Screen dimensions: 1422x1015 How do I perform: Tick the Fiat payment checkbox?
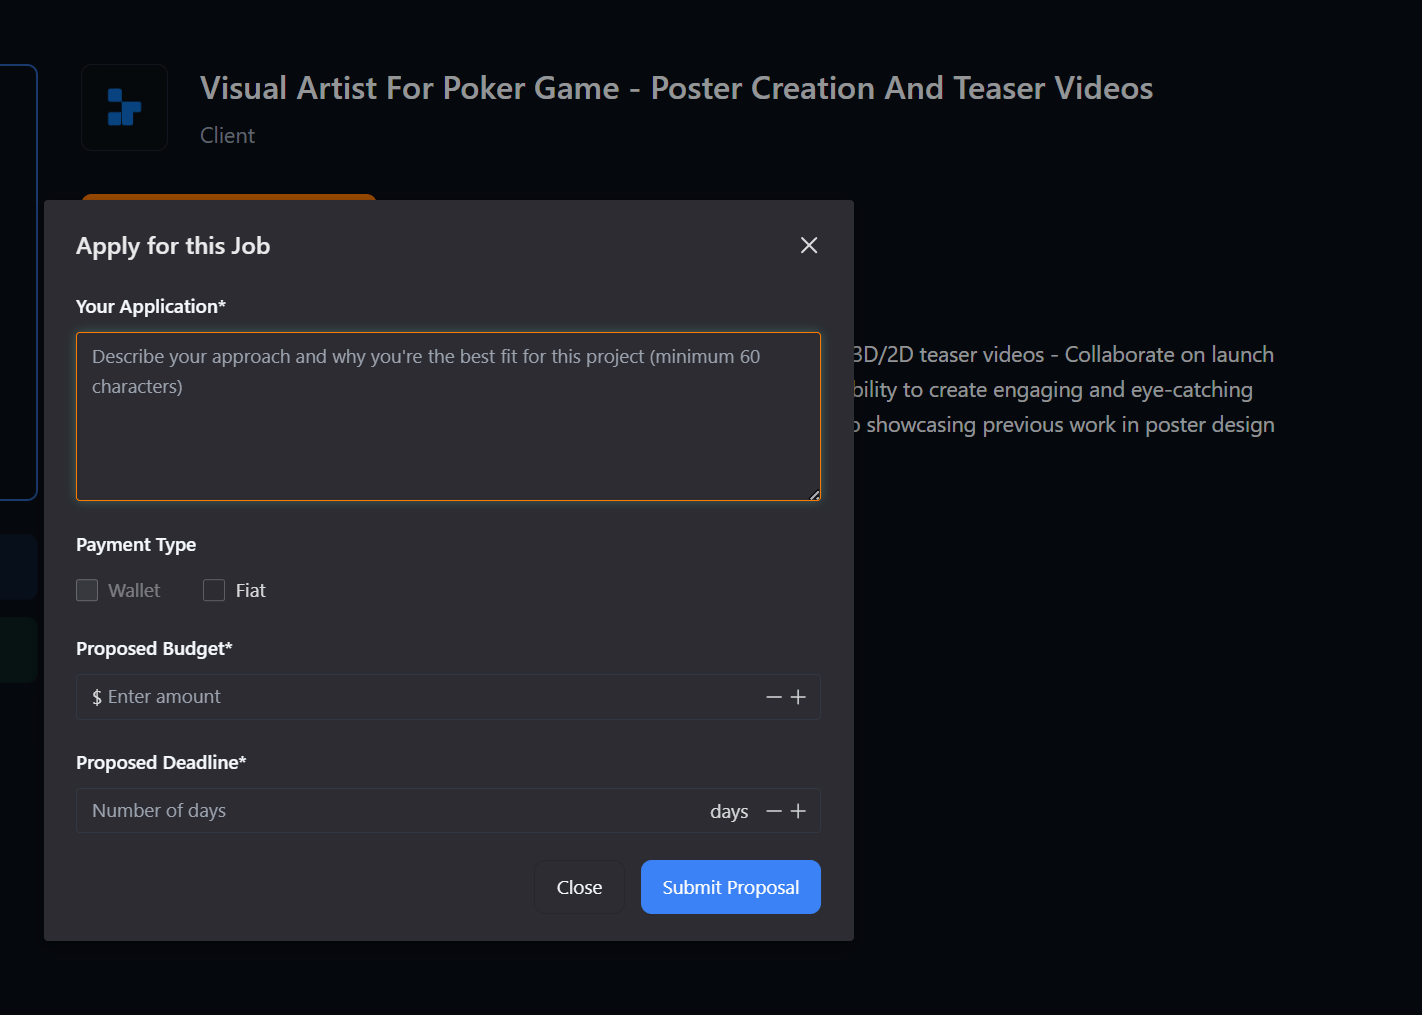(214, 590)
